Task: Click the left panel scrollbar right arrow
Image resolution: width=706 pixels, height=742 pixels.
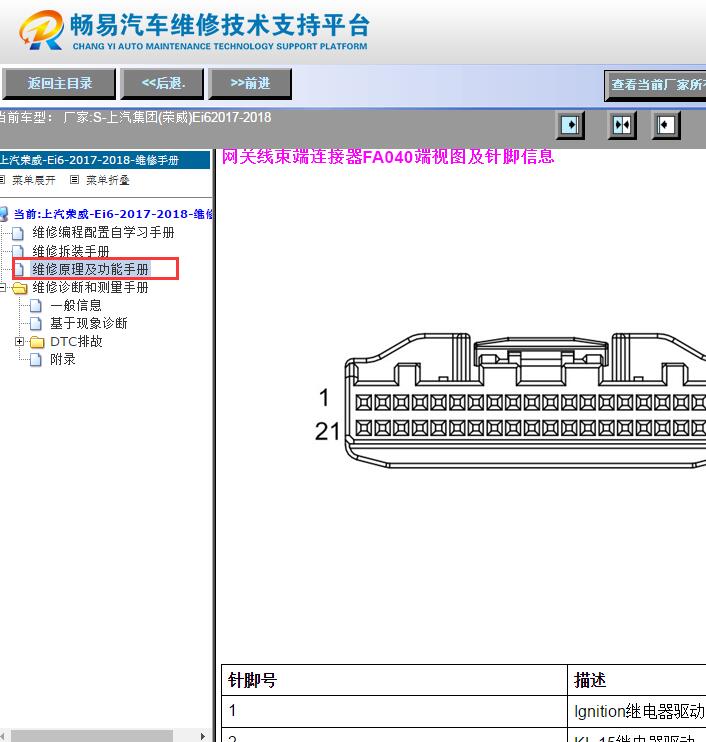Action: pyautogui.click(x=203, y=736)
